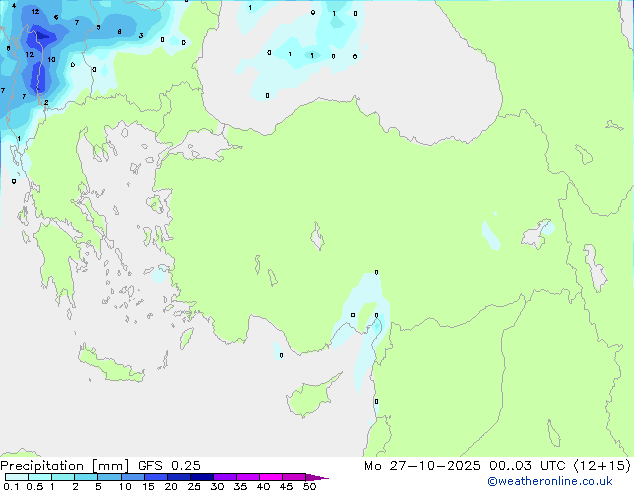634x490 pixels.
Task: Click the above-50 mm arrow tip of legend
Action: 317,477
